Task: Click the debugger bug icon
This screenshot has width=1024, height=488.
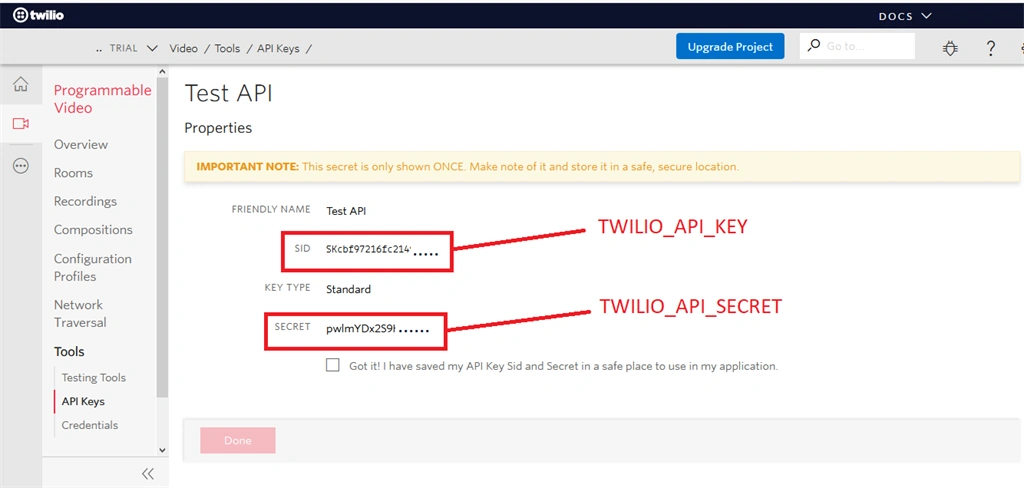Action: click(950, 47)
